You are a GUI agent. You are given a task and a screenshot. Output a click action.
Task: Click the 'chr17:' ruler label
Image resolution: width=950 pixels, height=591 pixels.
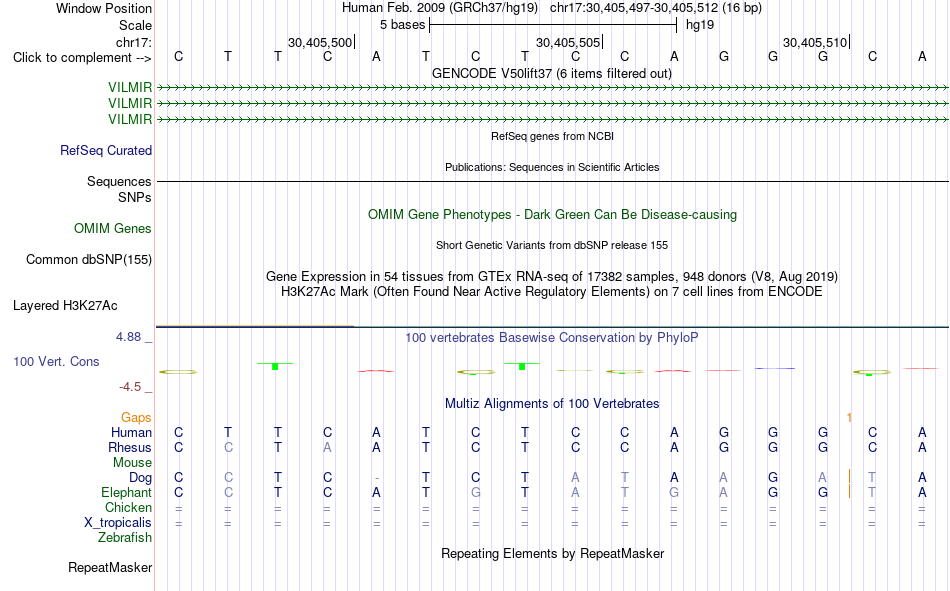point(134,42)
